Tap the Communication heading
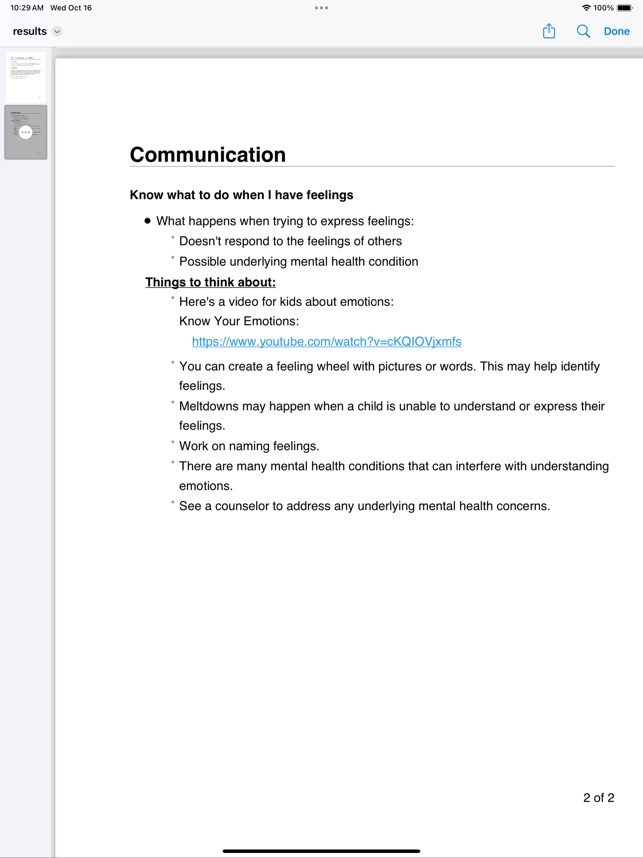 [208, 155]
